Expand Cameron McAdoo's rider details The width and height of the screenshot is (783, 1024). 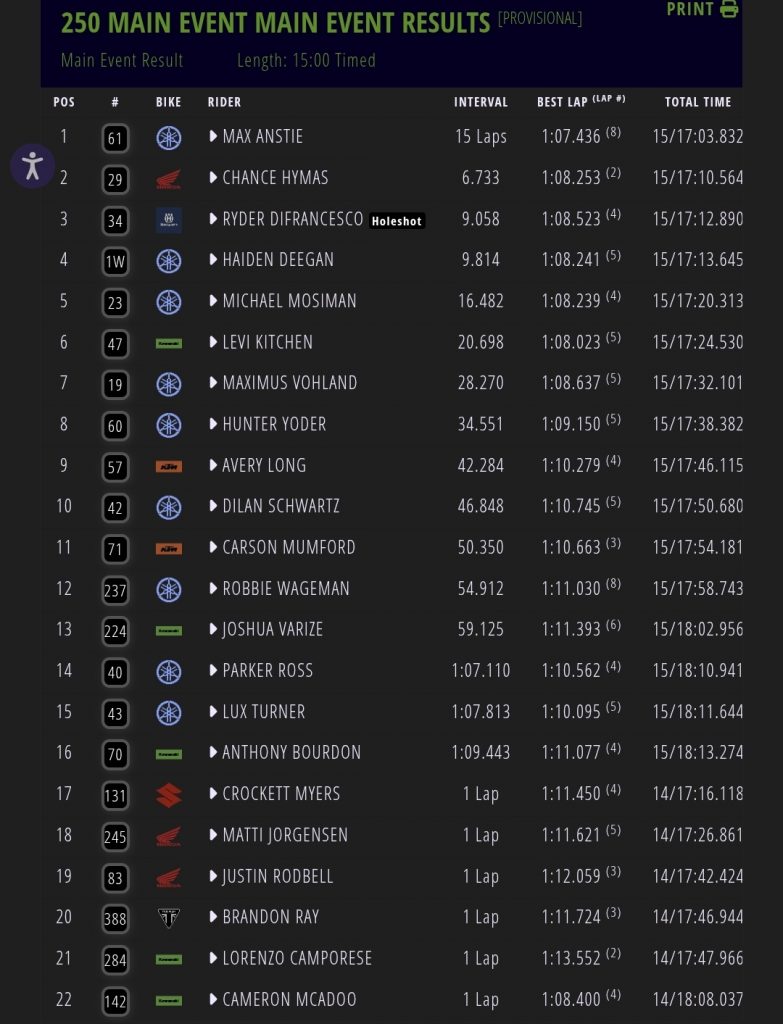click(214, 1000)
